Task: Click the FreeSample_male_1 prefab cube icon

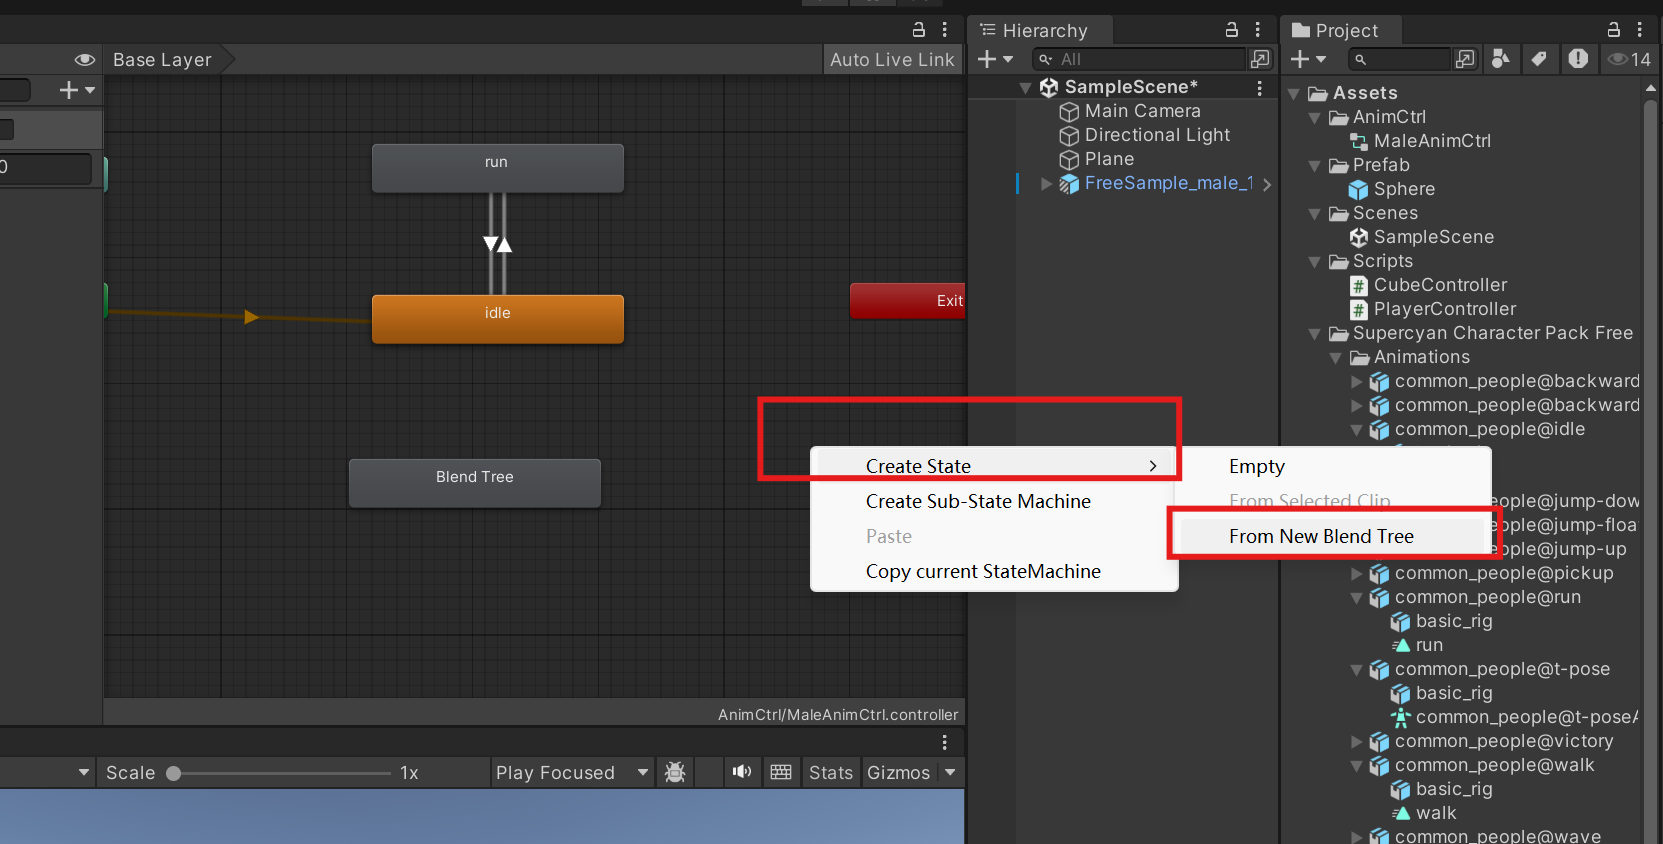Action: click(1069, 184)
